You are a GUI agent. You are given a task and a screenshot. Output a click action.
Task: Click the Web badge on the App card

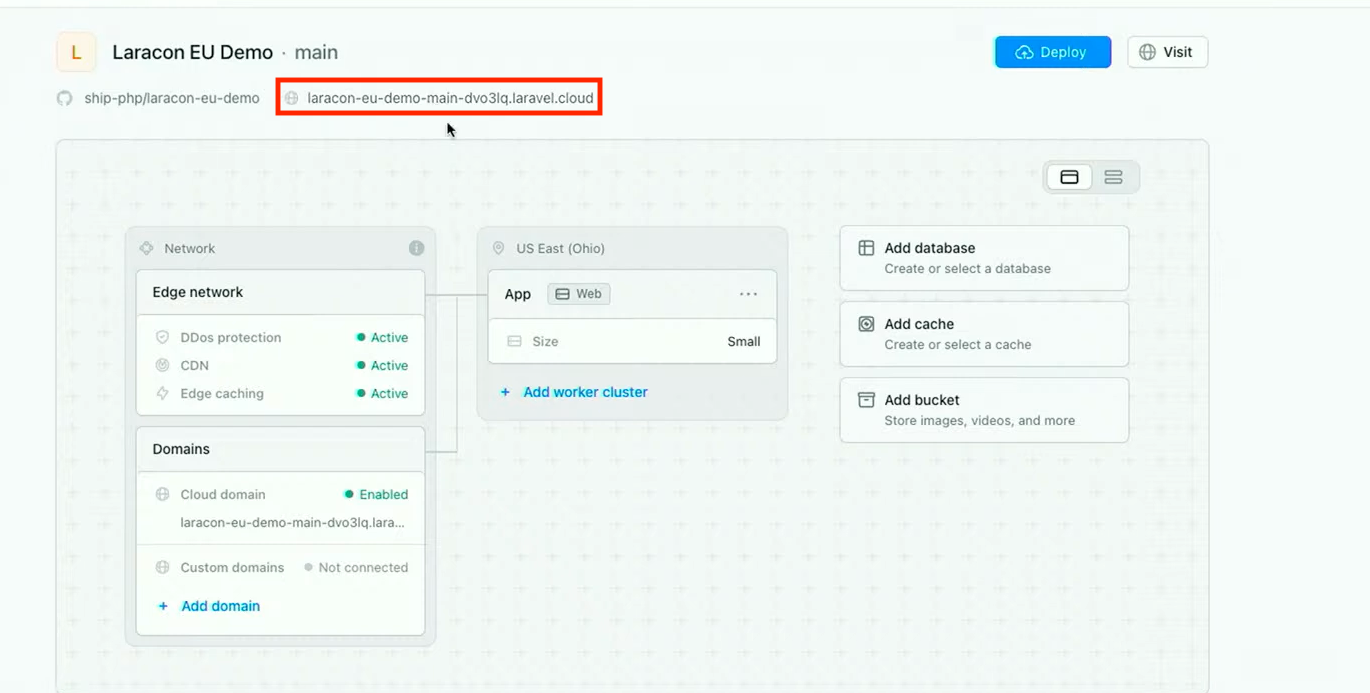(579, 294)
